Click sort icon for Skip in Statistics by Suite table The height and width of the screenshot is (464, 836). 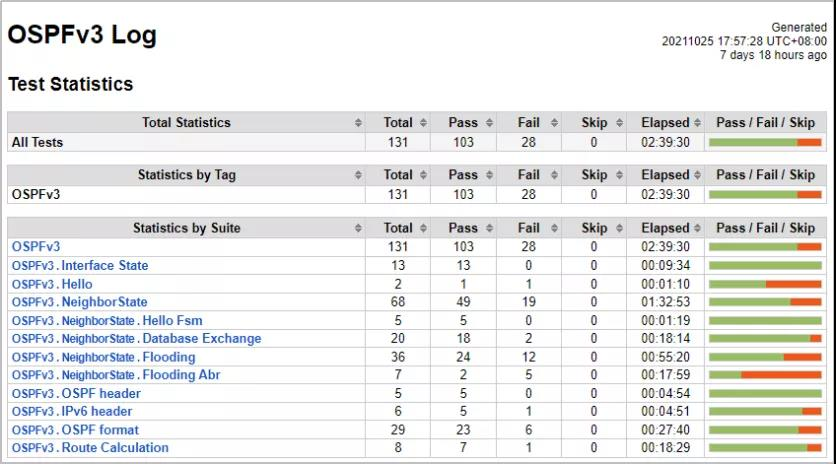click(x=622, y=229)
